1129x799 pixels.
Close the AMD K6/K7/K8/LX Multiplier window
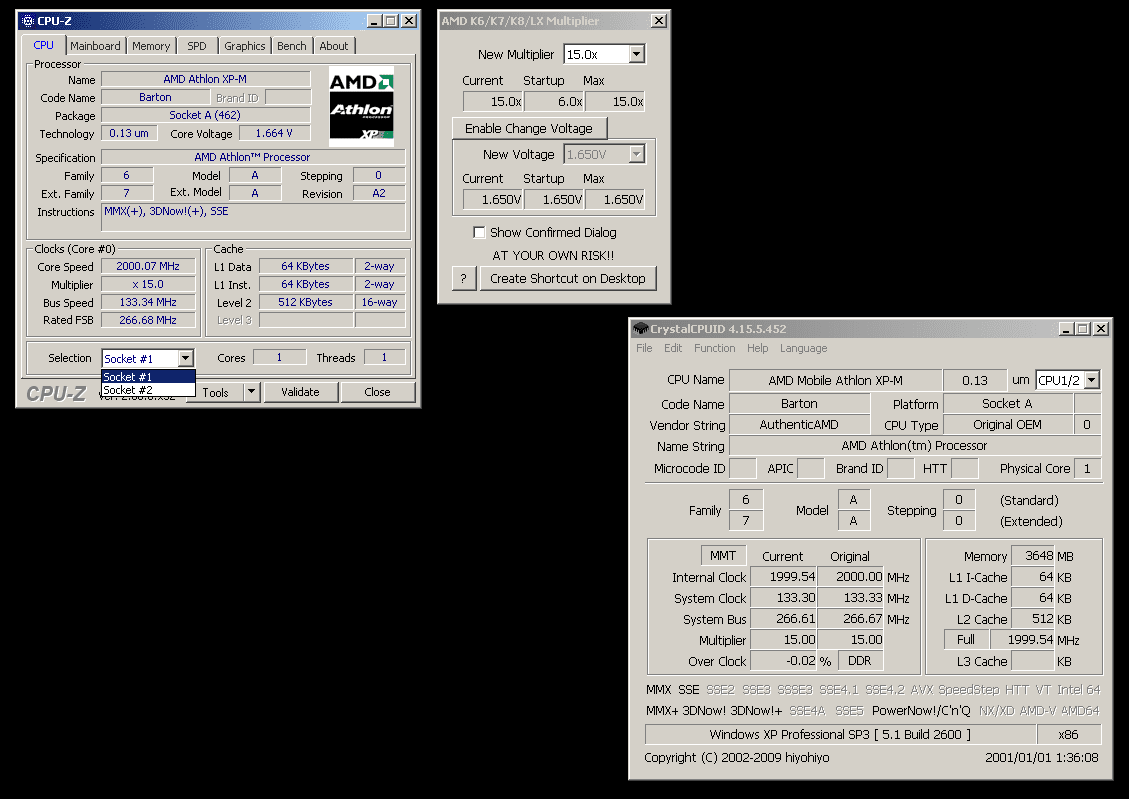(658, 21)
